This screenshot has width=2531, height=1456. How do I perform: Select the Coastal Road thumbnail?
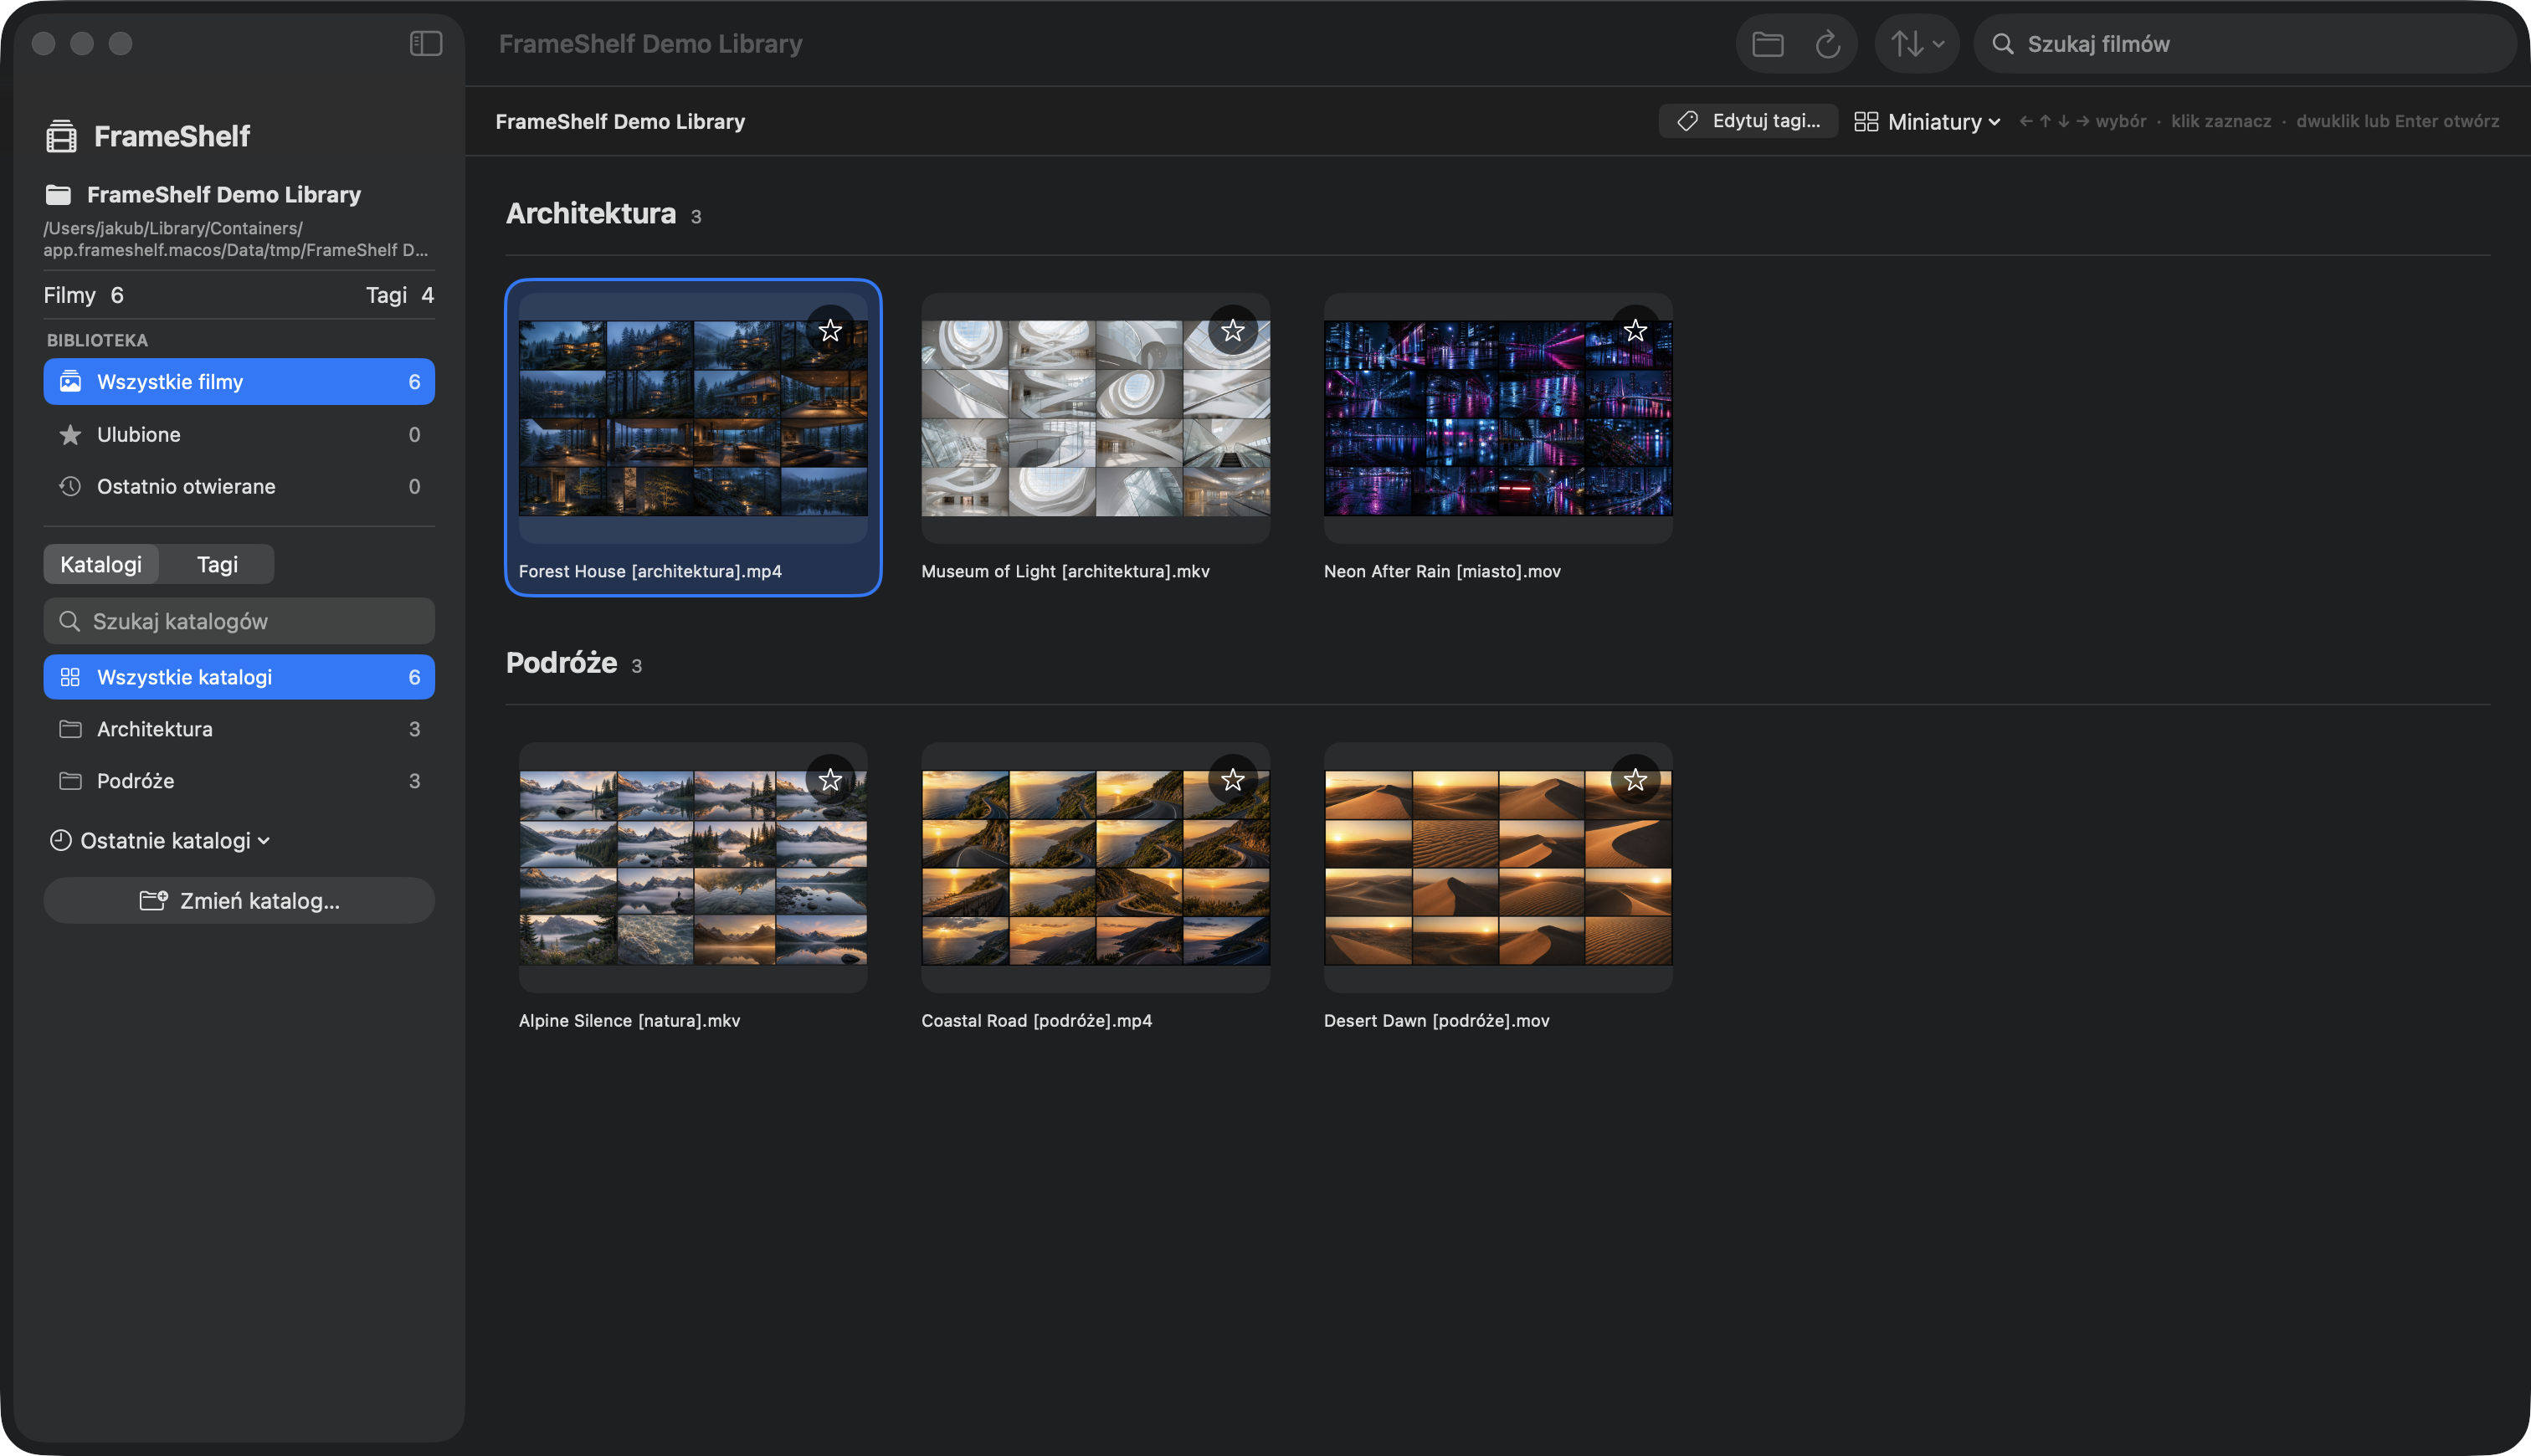coord(1096,868)
